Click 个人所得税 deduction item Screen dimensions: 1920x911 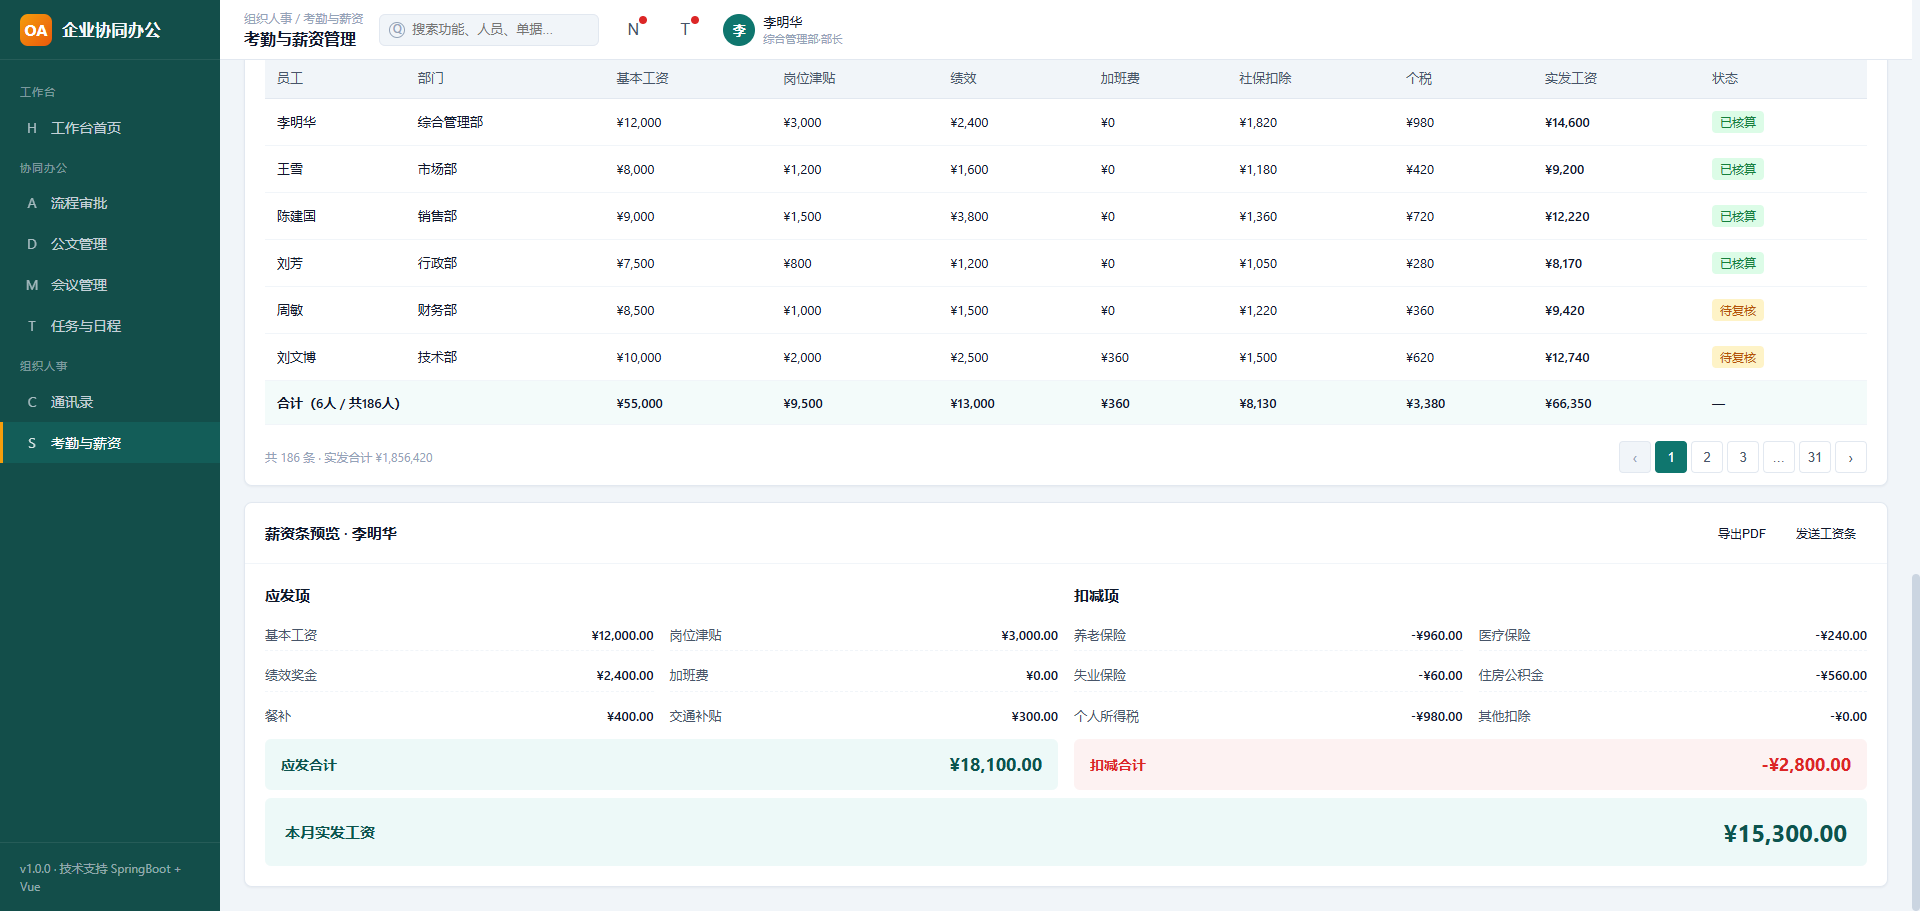click(x=1268, y=716)
